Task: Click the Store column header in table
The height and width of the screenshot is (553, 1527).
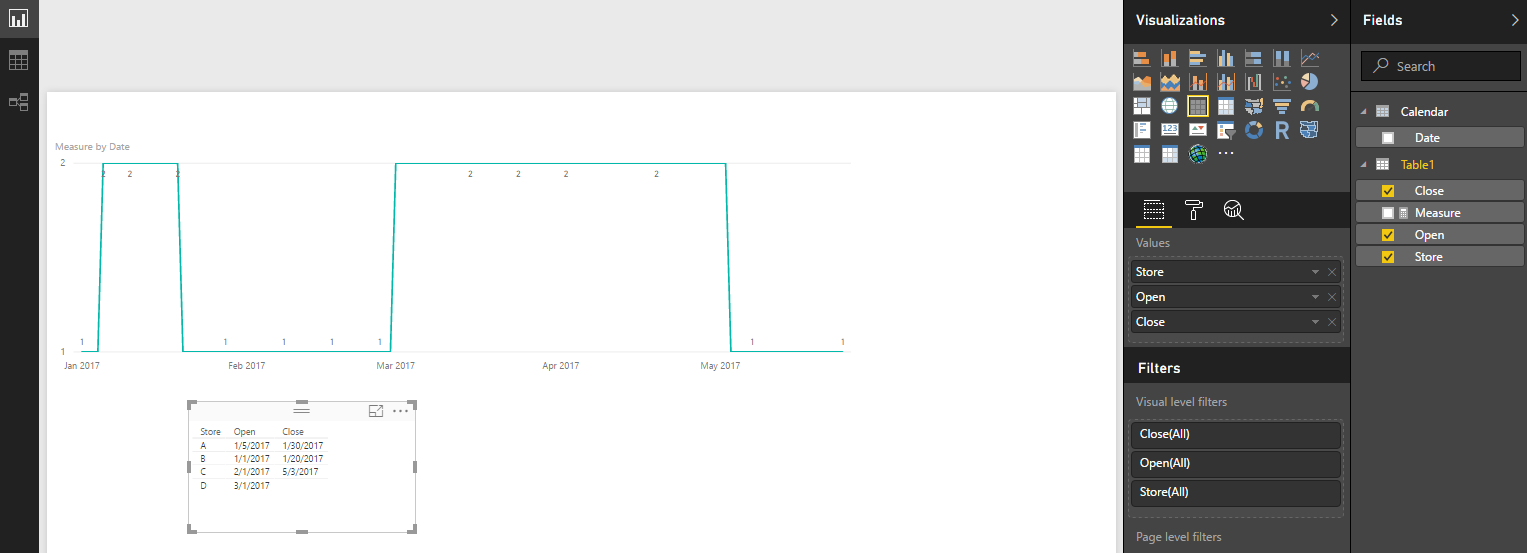Action: [210, 432]
